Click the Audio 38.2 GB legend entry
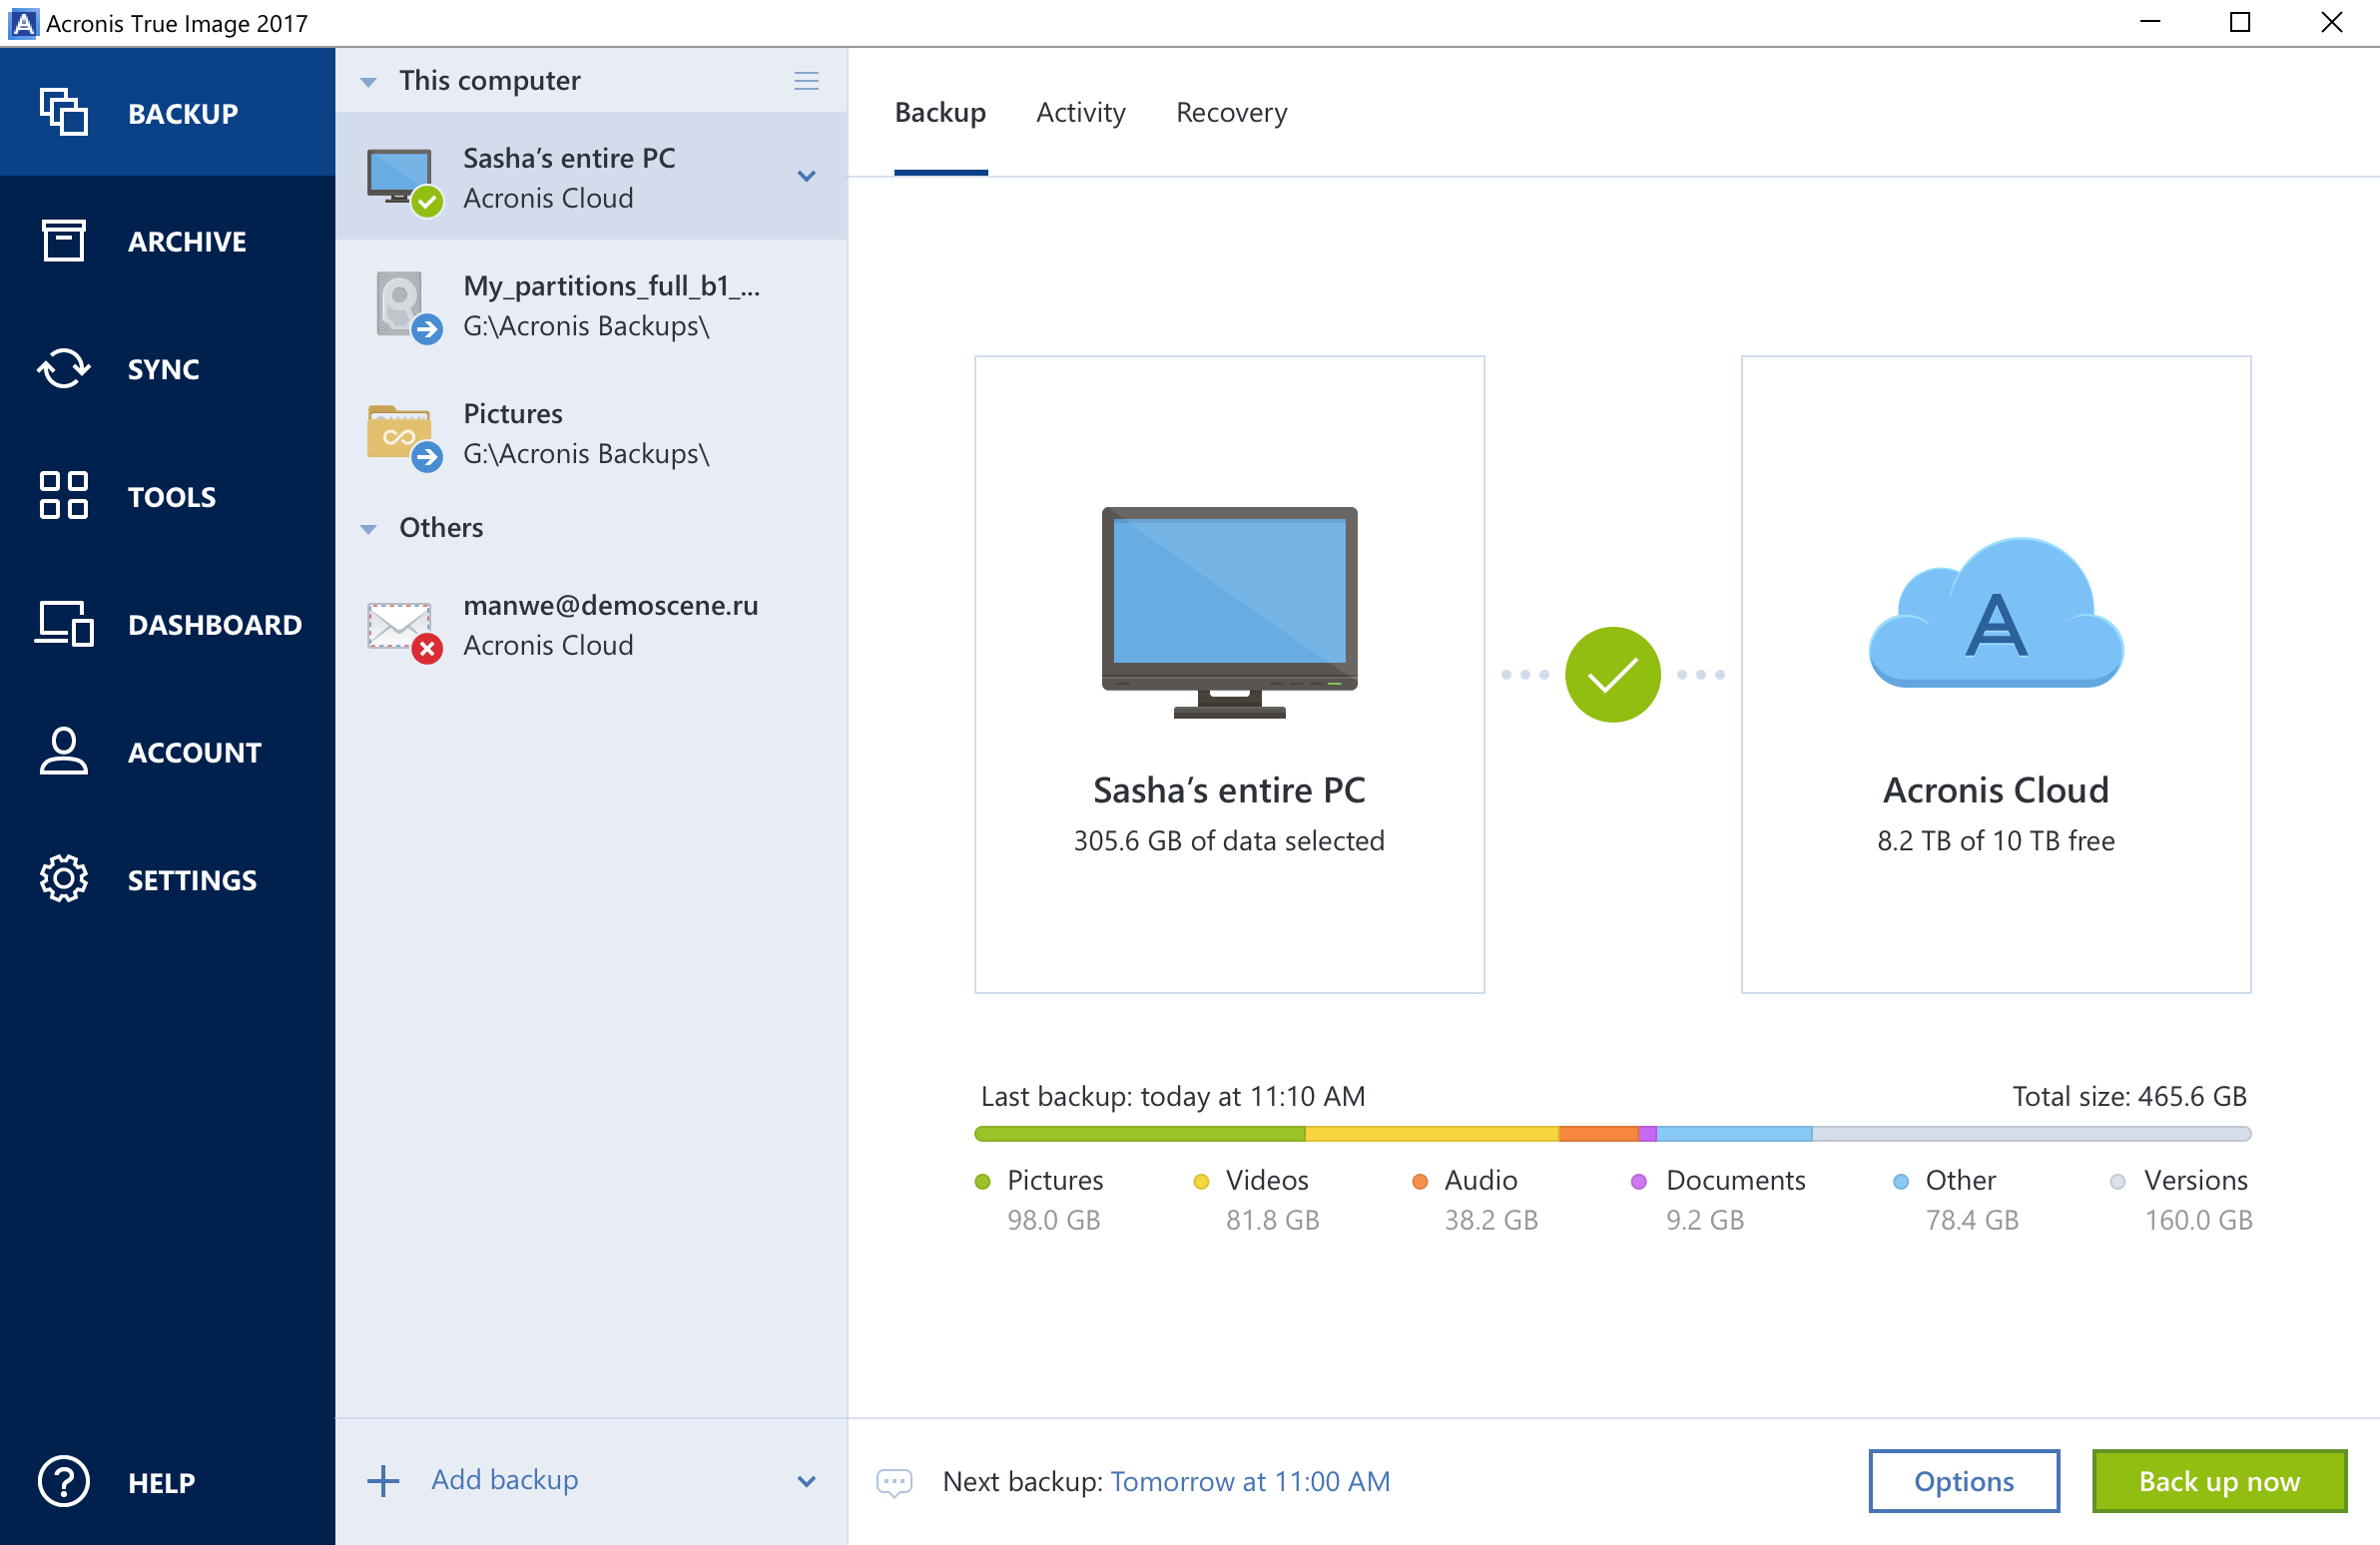Screen dimensions: 2380x1545 pos(1475,1200)
